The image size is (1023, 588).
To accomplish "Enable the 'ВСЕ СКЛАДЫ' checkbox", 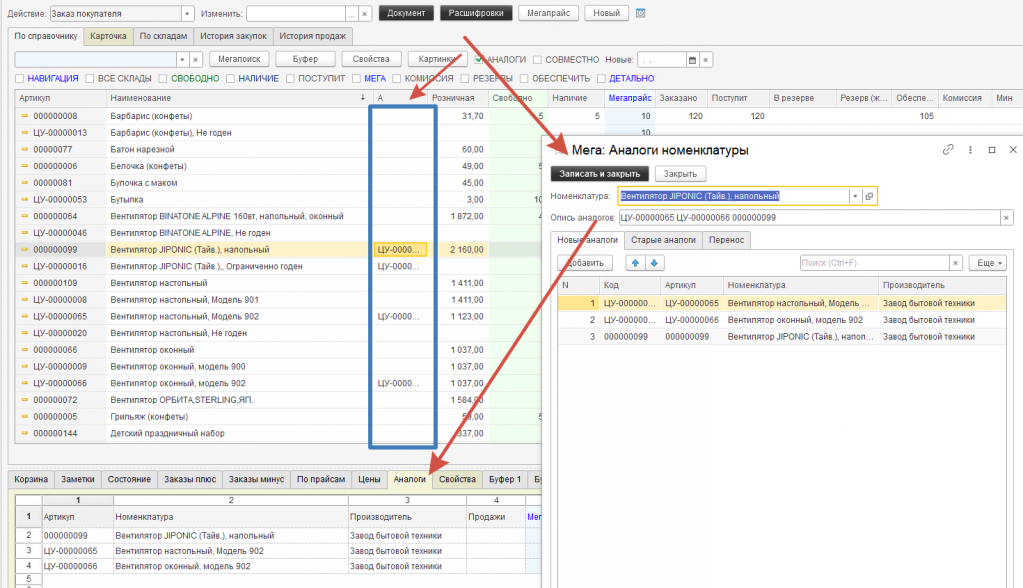I will [90, 78].
